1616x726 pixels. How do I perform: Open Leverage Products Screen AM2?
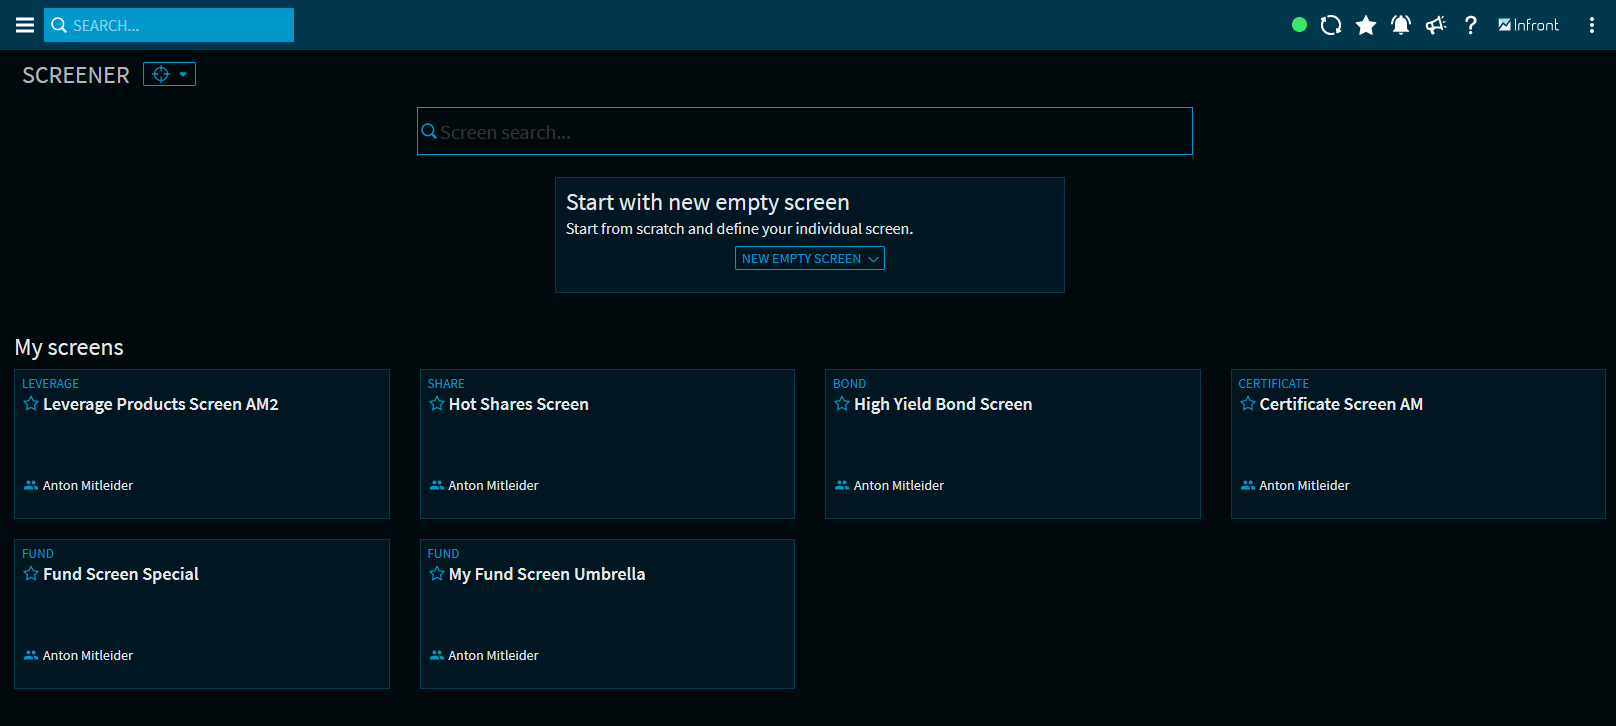click(160, 405)
